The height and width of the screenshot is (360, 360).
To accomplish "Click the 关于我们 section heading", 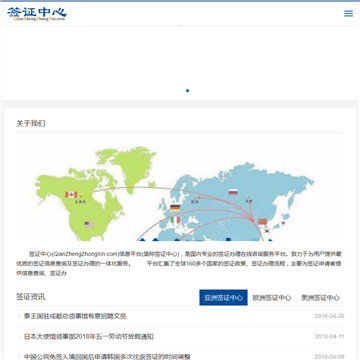I will 31,124.
